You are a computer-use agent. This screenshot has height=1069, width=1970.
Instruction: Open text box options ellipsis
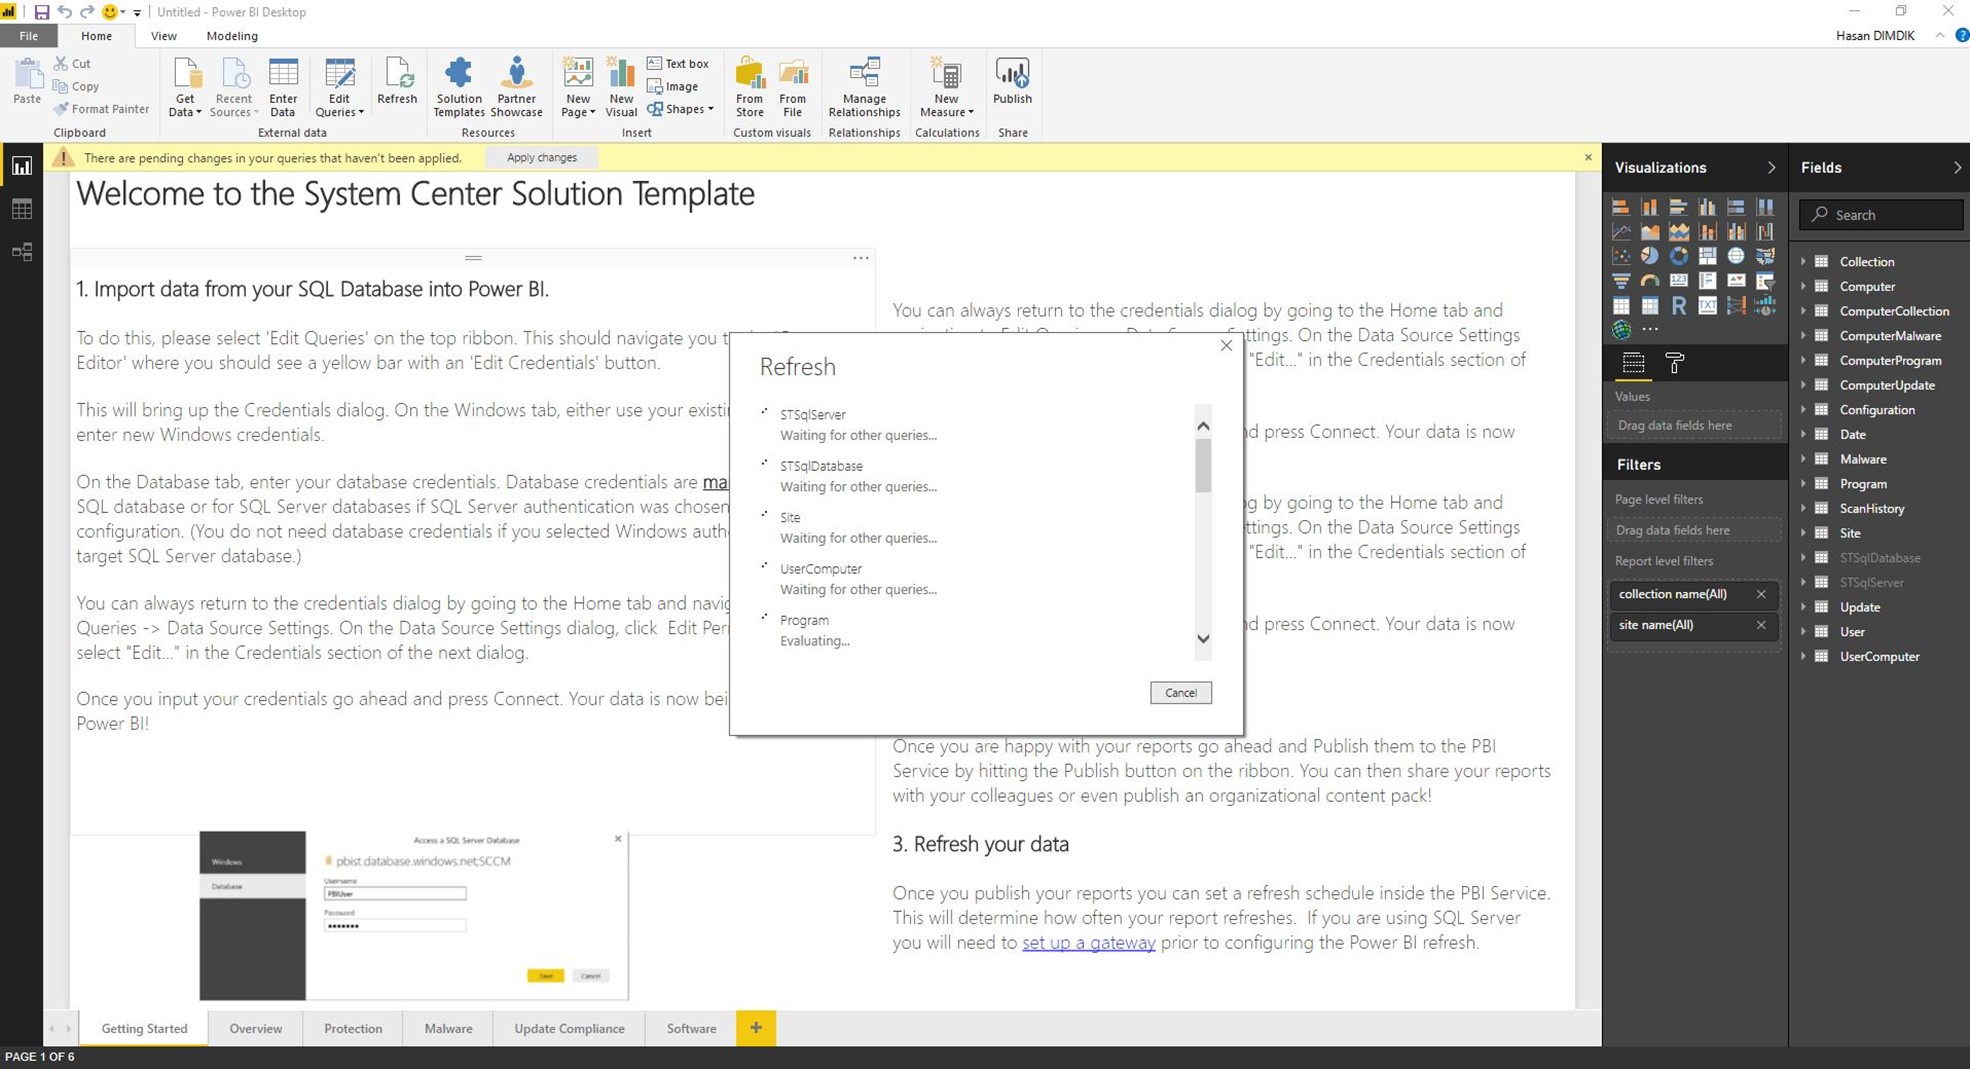tap(860, 258)
